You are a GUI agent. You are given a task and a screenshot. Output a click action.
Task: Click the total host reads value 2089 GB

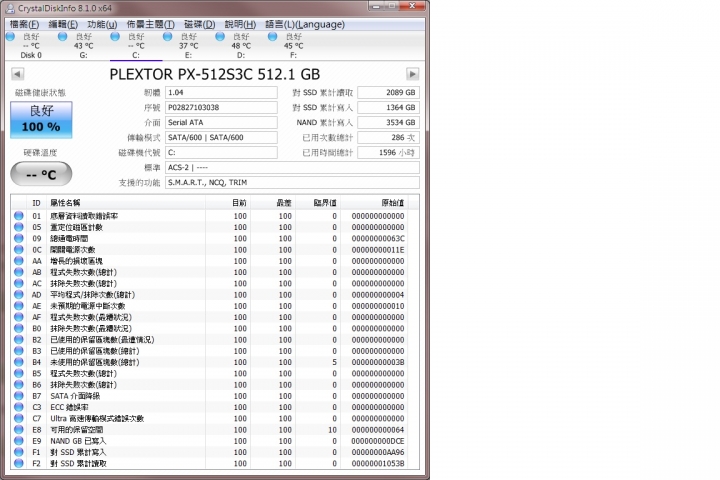(x=388, y=92)
